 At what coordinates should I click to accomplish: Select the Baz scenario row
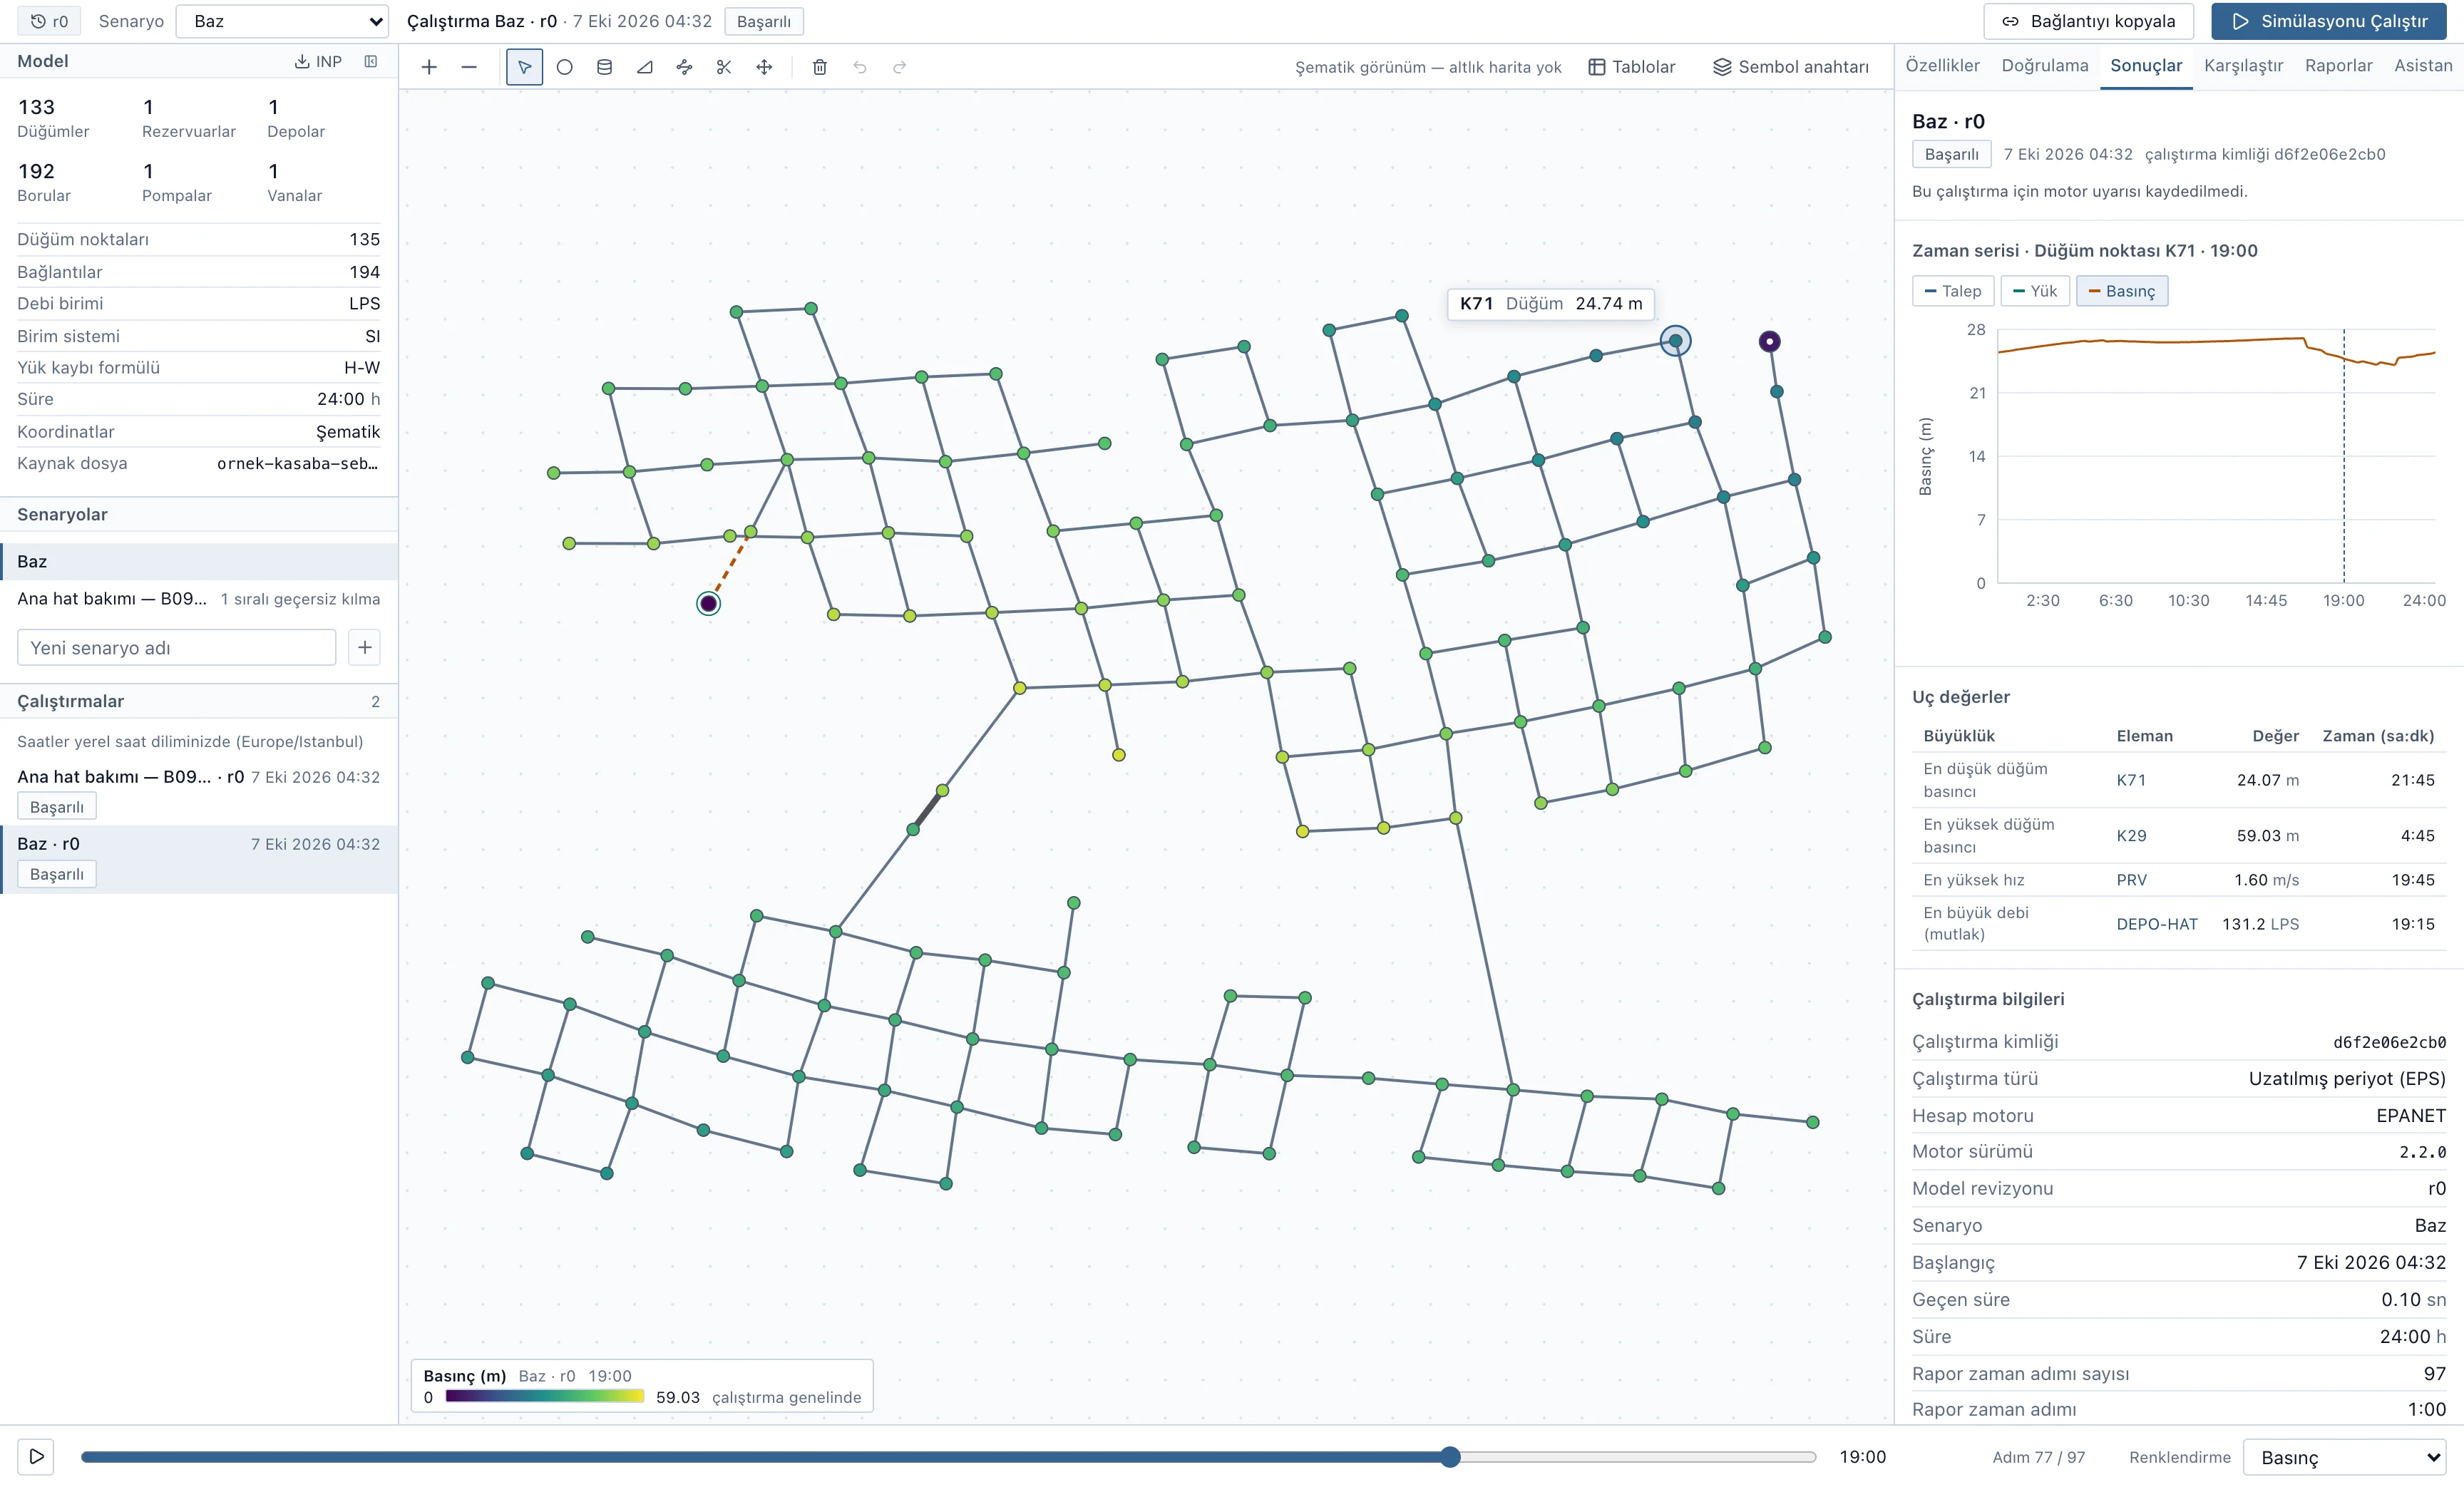click(x=199, y=561)
